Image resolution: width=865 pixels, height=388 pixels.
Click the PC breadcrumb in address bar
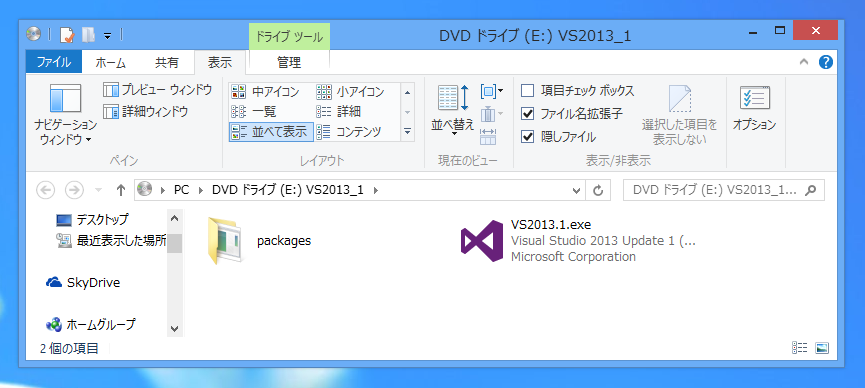181,190
